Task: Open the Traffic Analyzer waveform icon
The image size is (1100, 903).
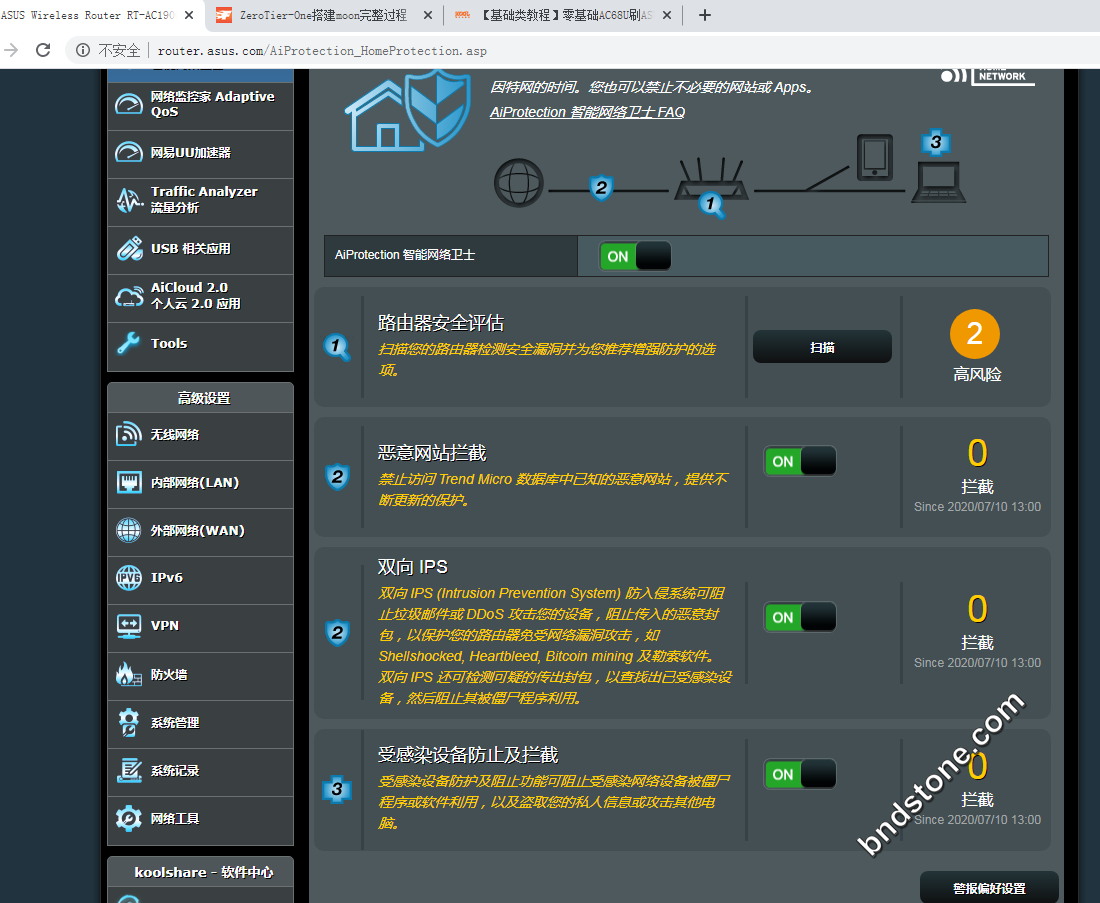Action: pyautogui.click(x=129, y=200)
